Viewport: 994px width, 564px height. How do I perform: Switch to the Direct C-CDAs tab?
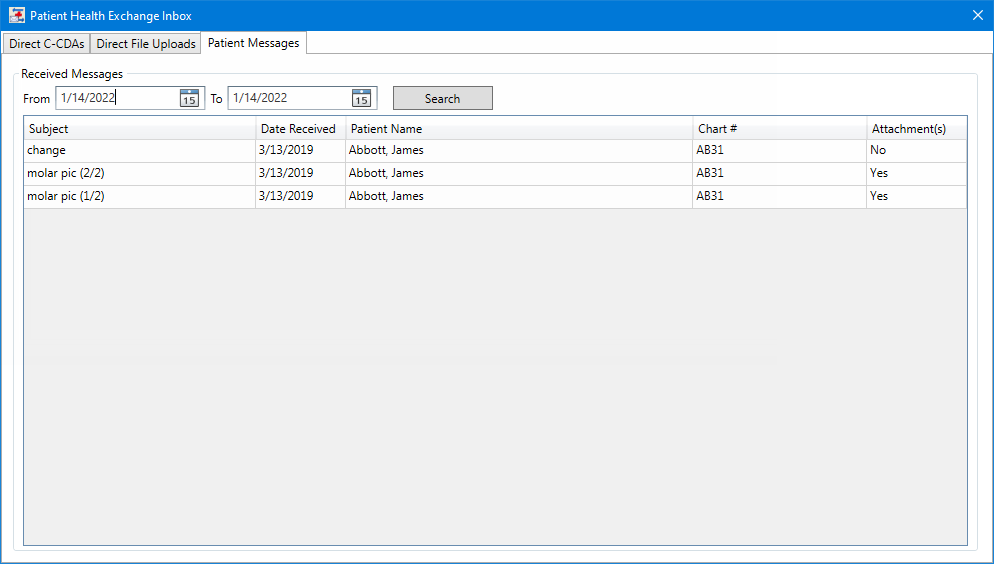tap(46, 44)
